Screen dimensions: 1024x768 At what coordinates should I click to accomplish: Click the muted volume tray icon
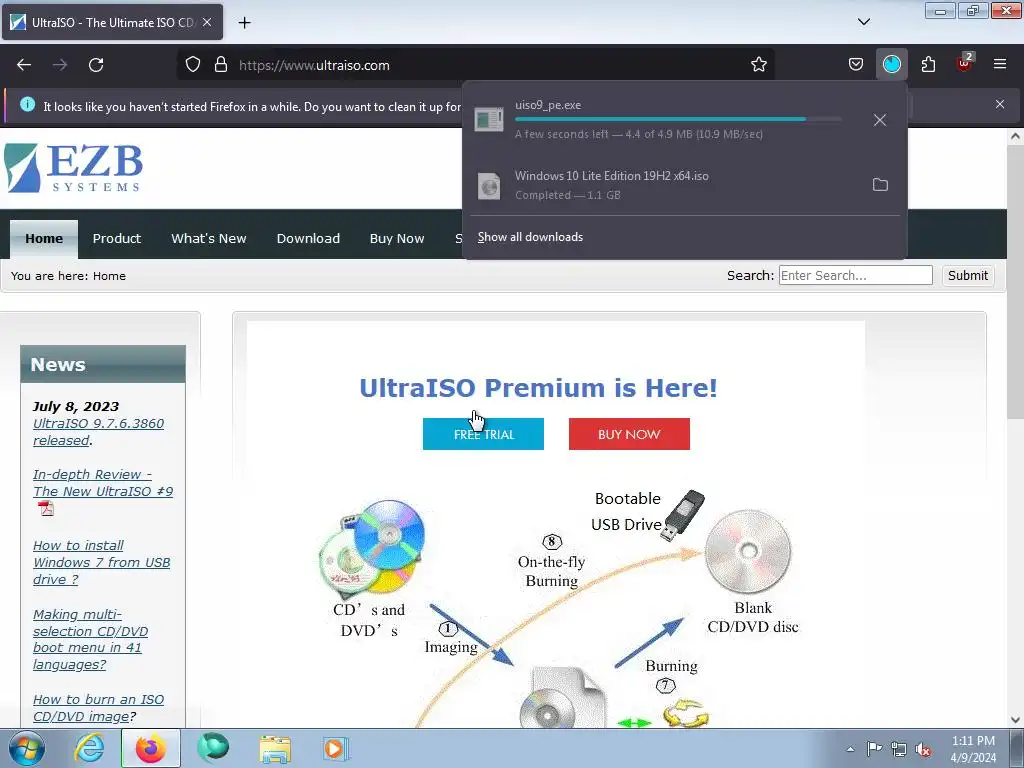tap(923, 749)
